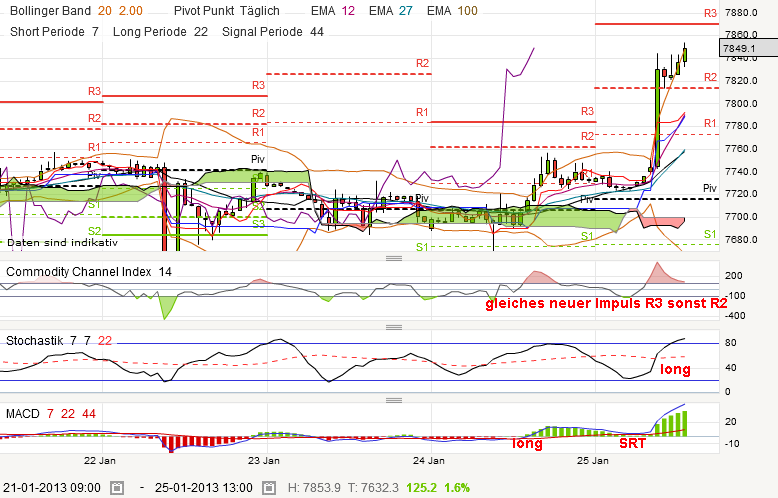Click the Signal Periode 44 label
The image size is (778, 498).
coord(273,32)
